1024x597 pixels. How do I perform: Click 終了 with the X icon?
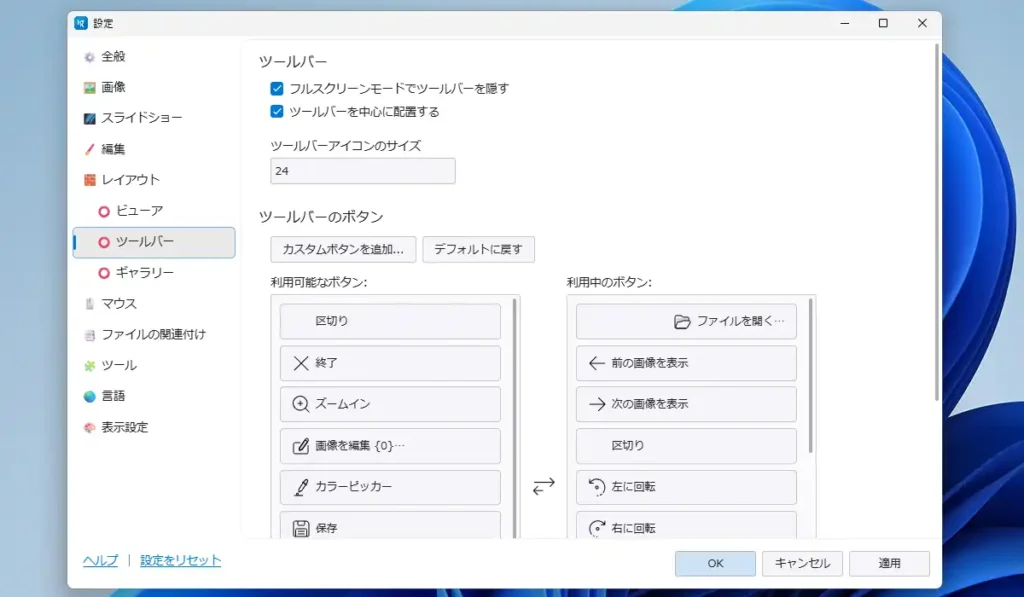click(390, 362)
